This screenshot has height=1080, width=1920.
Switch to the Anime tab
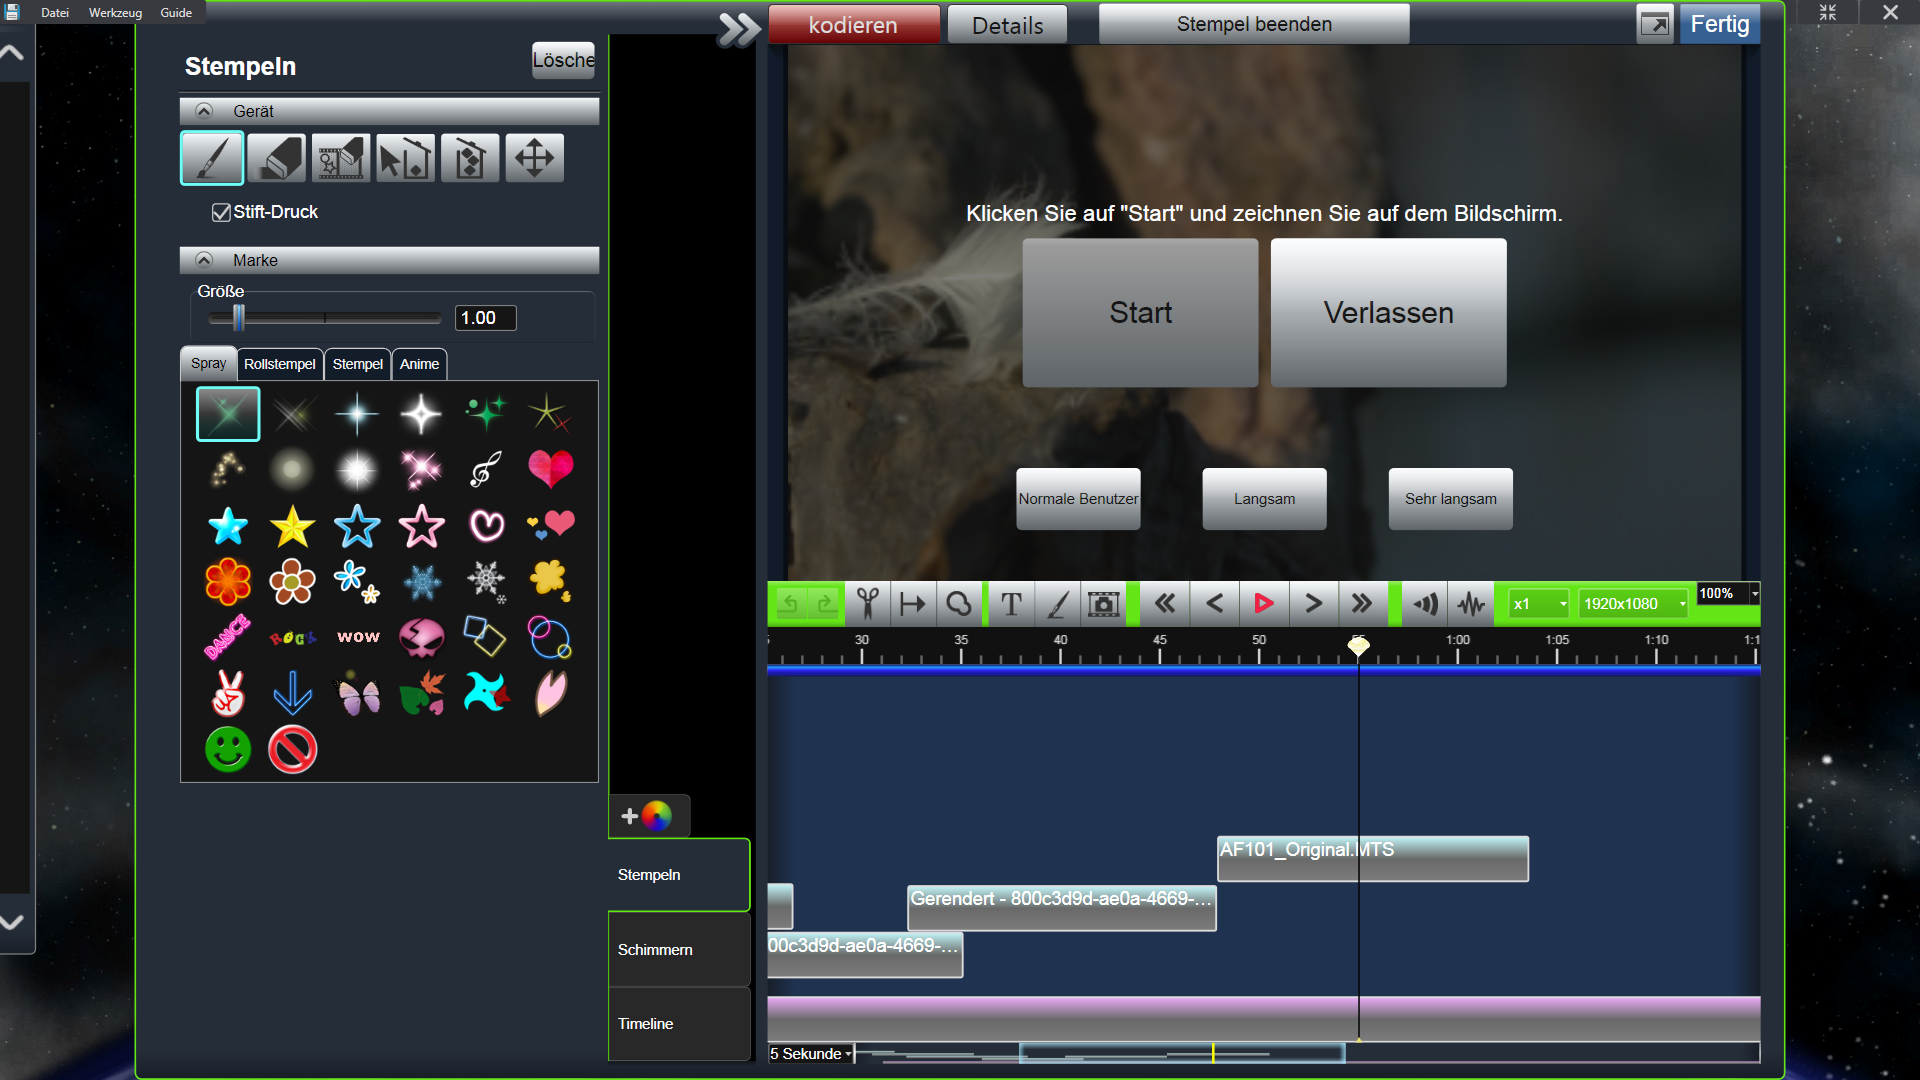(420, 364)
